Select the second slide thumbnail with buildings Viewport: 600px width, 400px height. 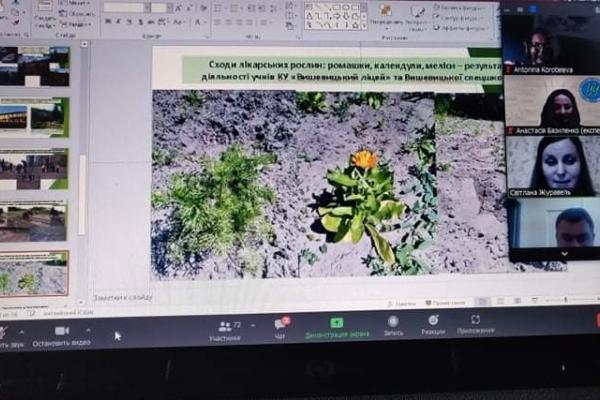[x=33, y=118]
